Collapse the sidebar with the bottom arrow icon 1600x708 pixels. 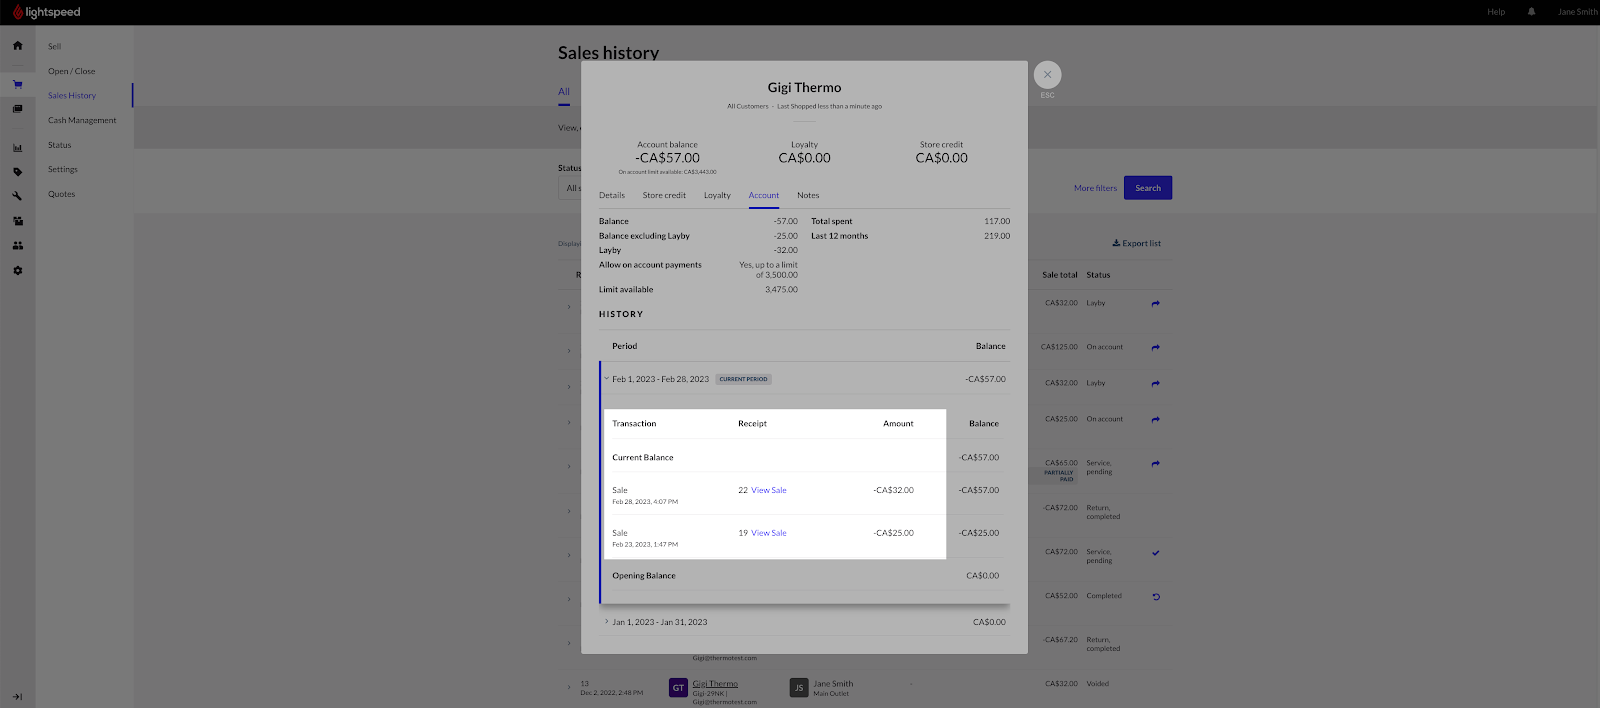[x=17, y=697]
